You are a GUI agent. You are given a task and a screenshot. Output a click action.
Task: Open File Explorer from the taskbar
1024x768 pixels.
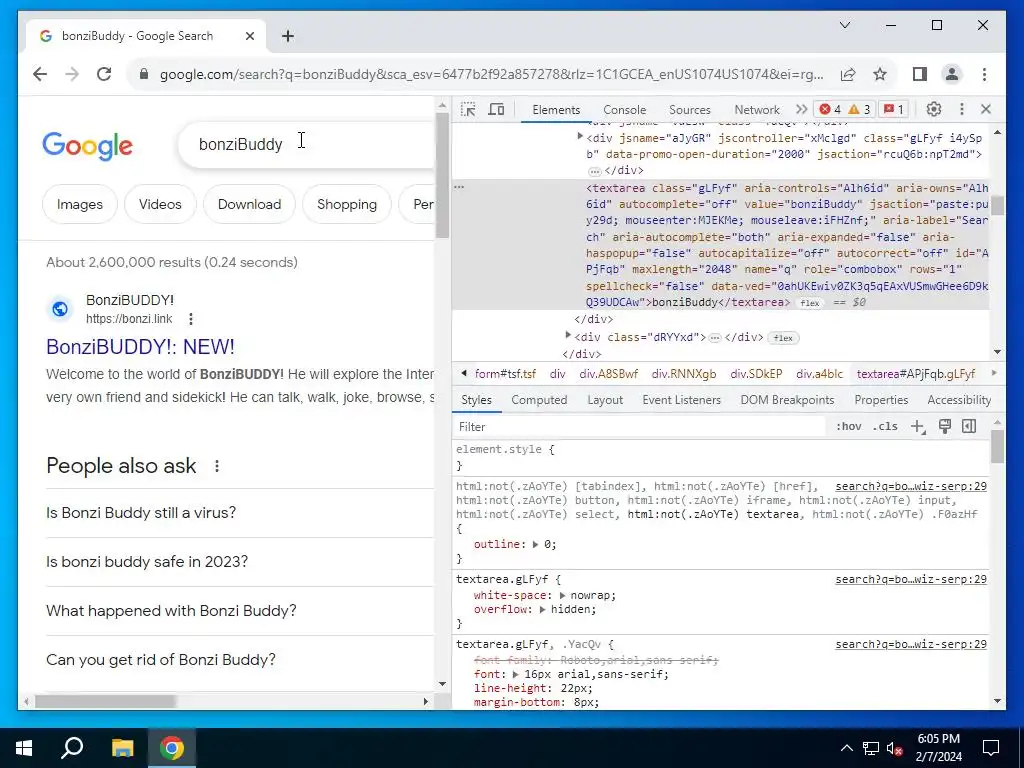(122, 748)
